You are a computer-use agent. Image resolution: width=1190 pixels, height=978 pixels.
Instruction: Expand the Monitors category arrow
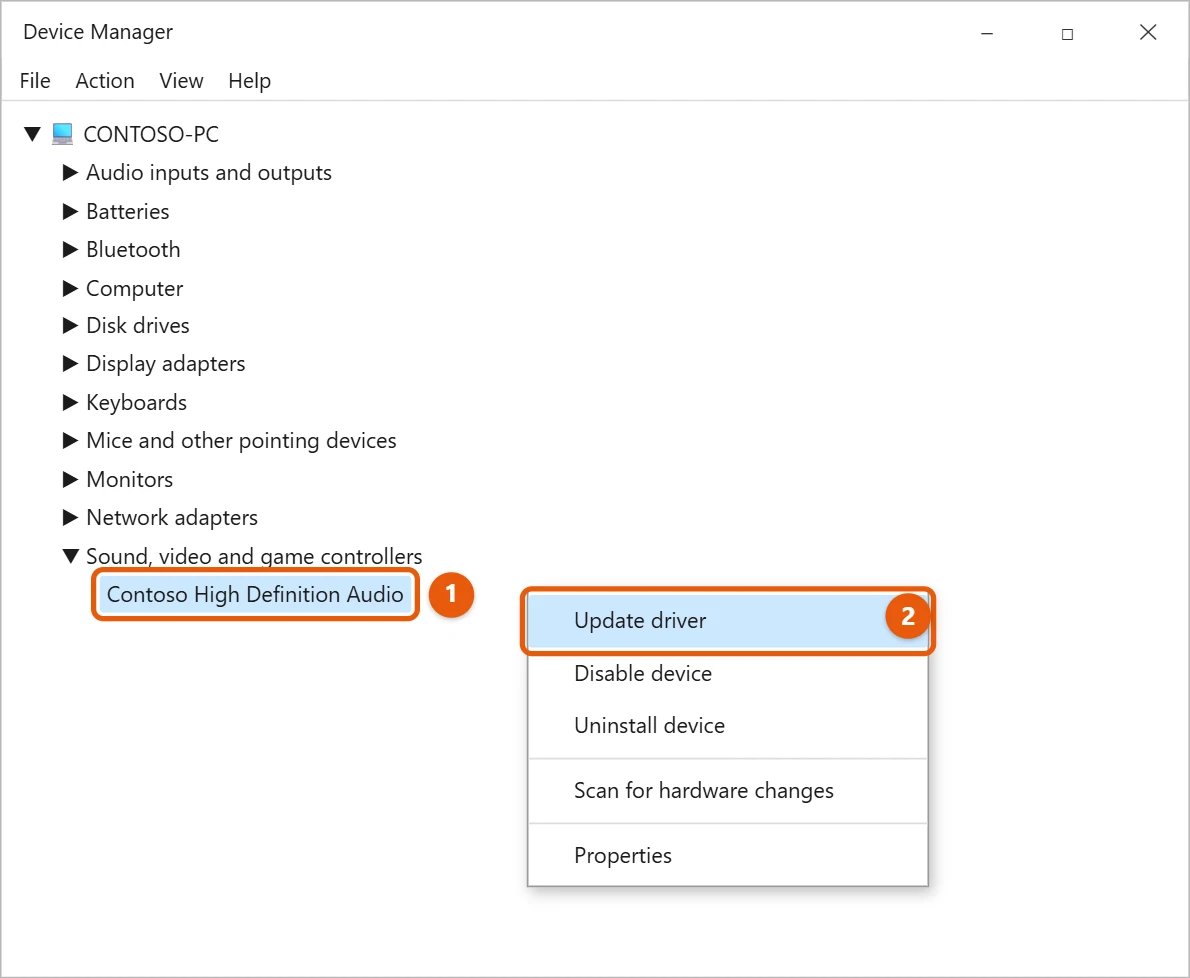pos(70,479)
